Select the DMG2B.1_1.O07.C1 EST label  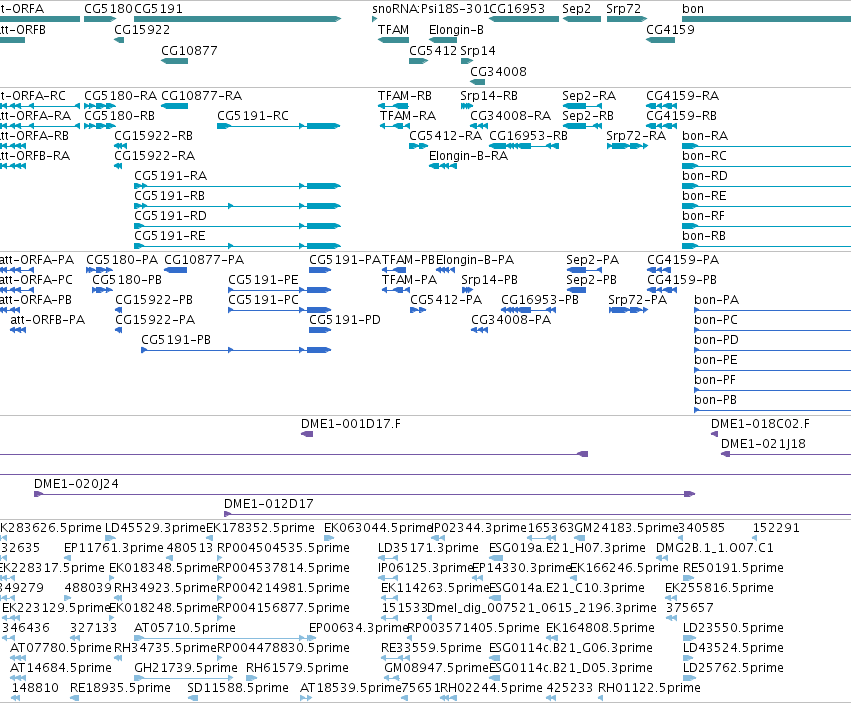coord(715,548)
